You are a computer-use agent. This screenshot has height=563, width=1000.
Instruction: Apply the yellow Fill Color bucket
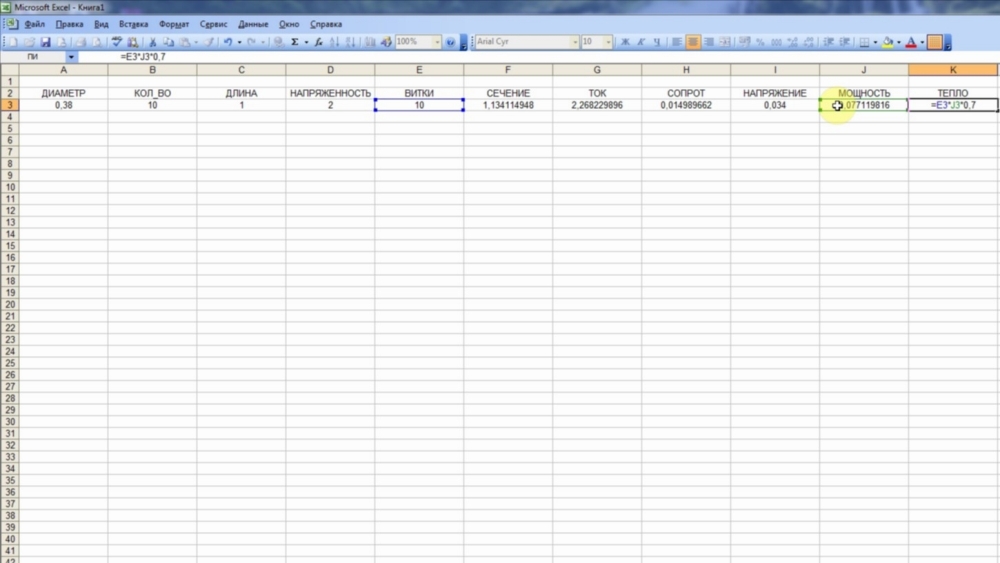[x=887, y=41]
